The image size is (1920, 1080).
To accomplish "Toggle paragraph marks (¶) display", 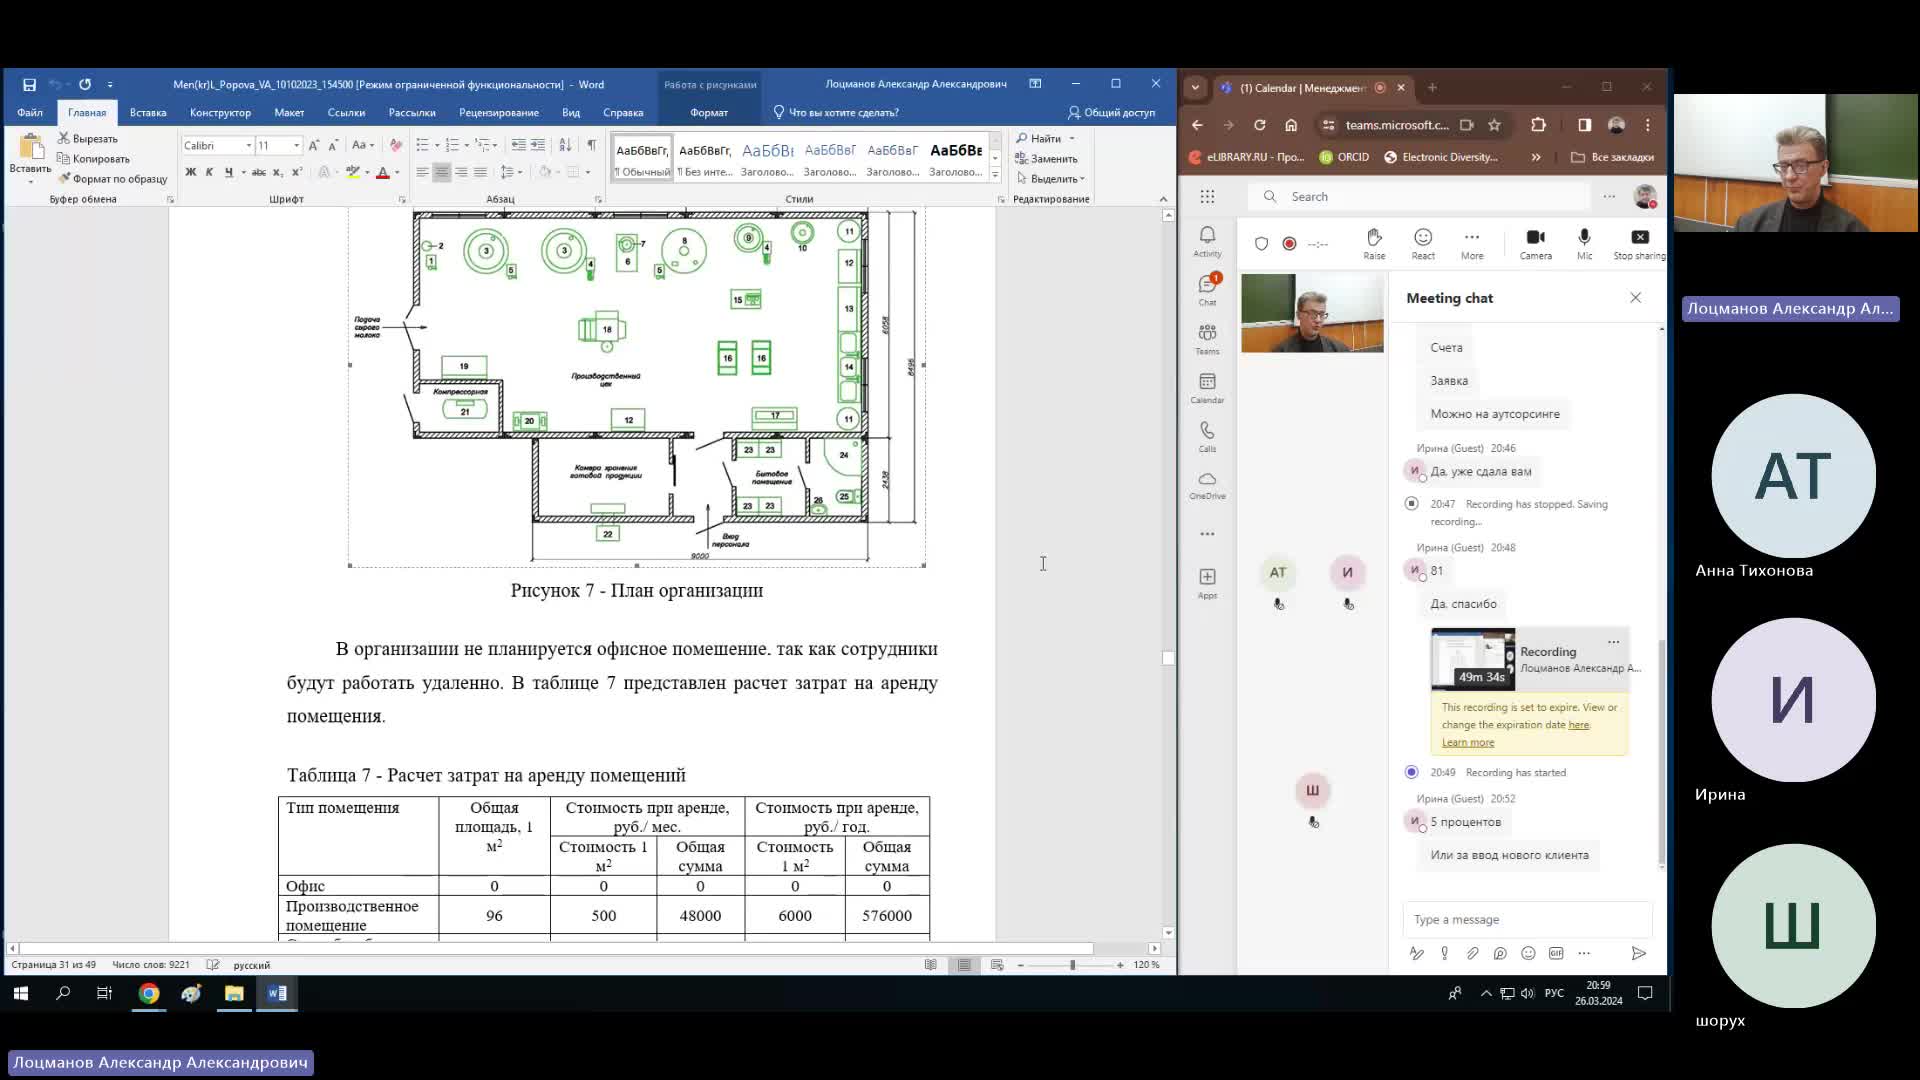I will (592, 146).
